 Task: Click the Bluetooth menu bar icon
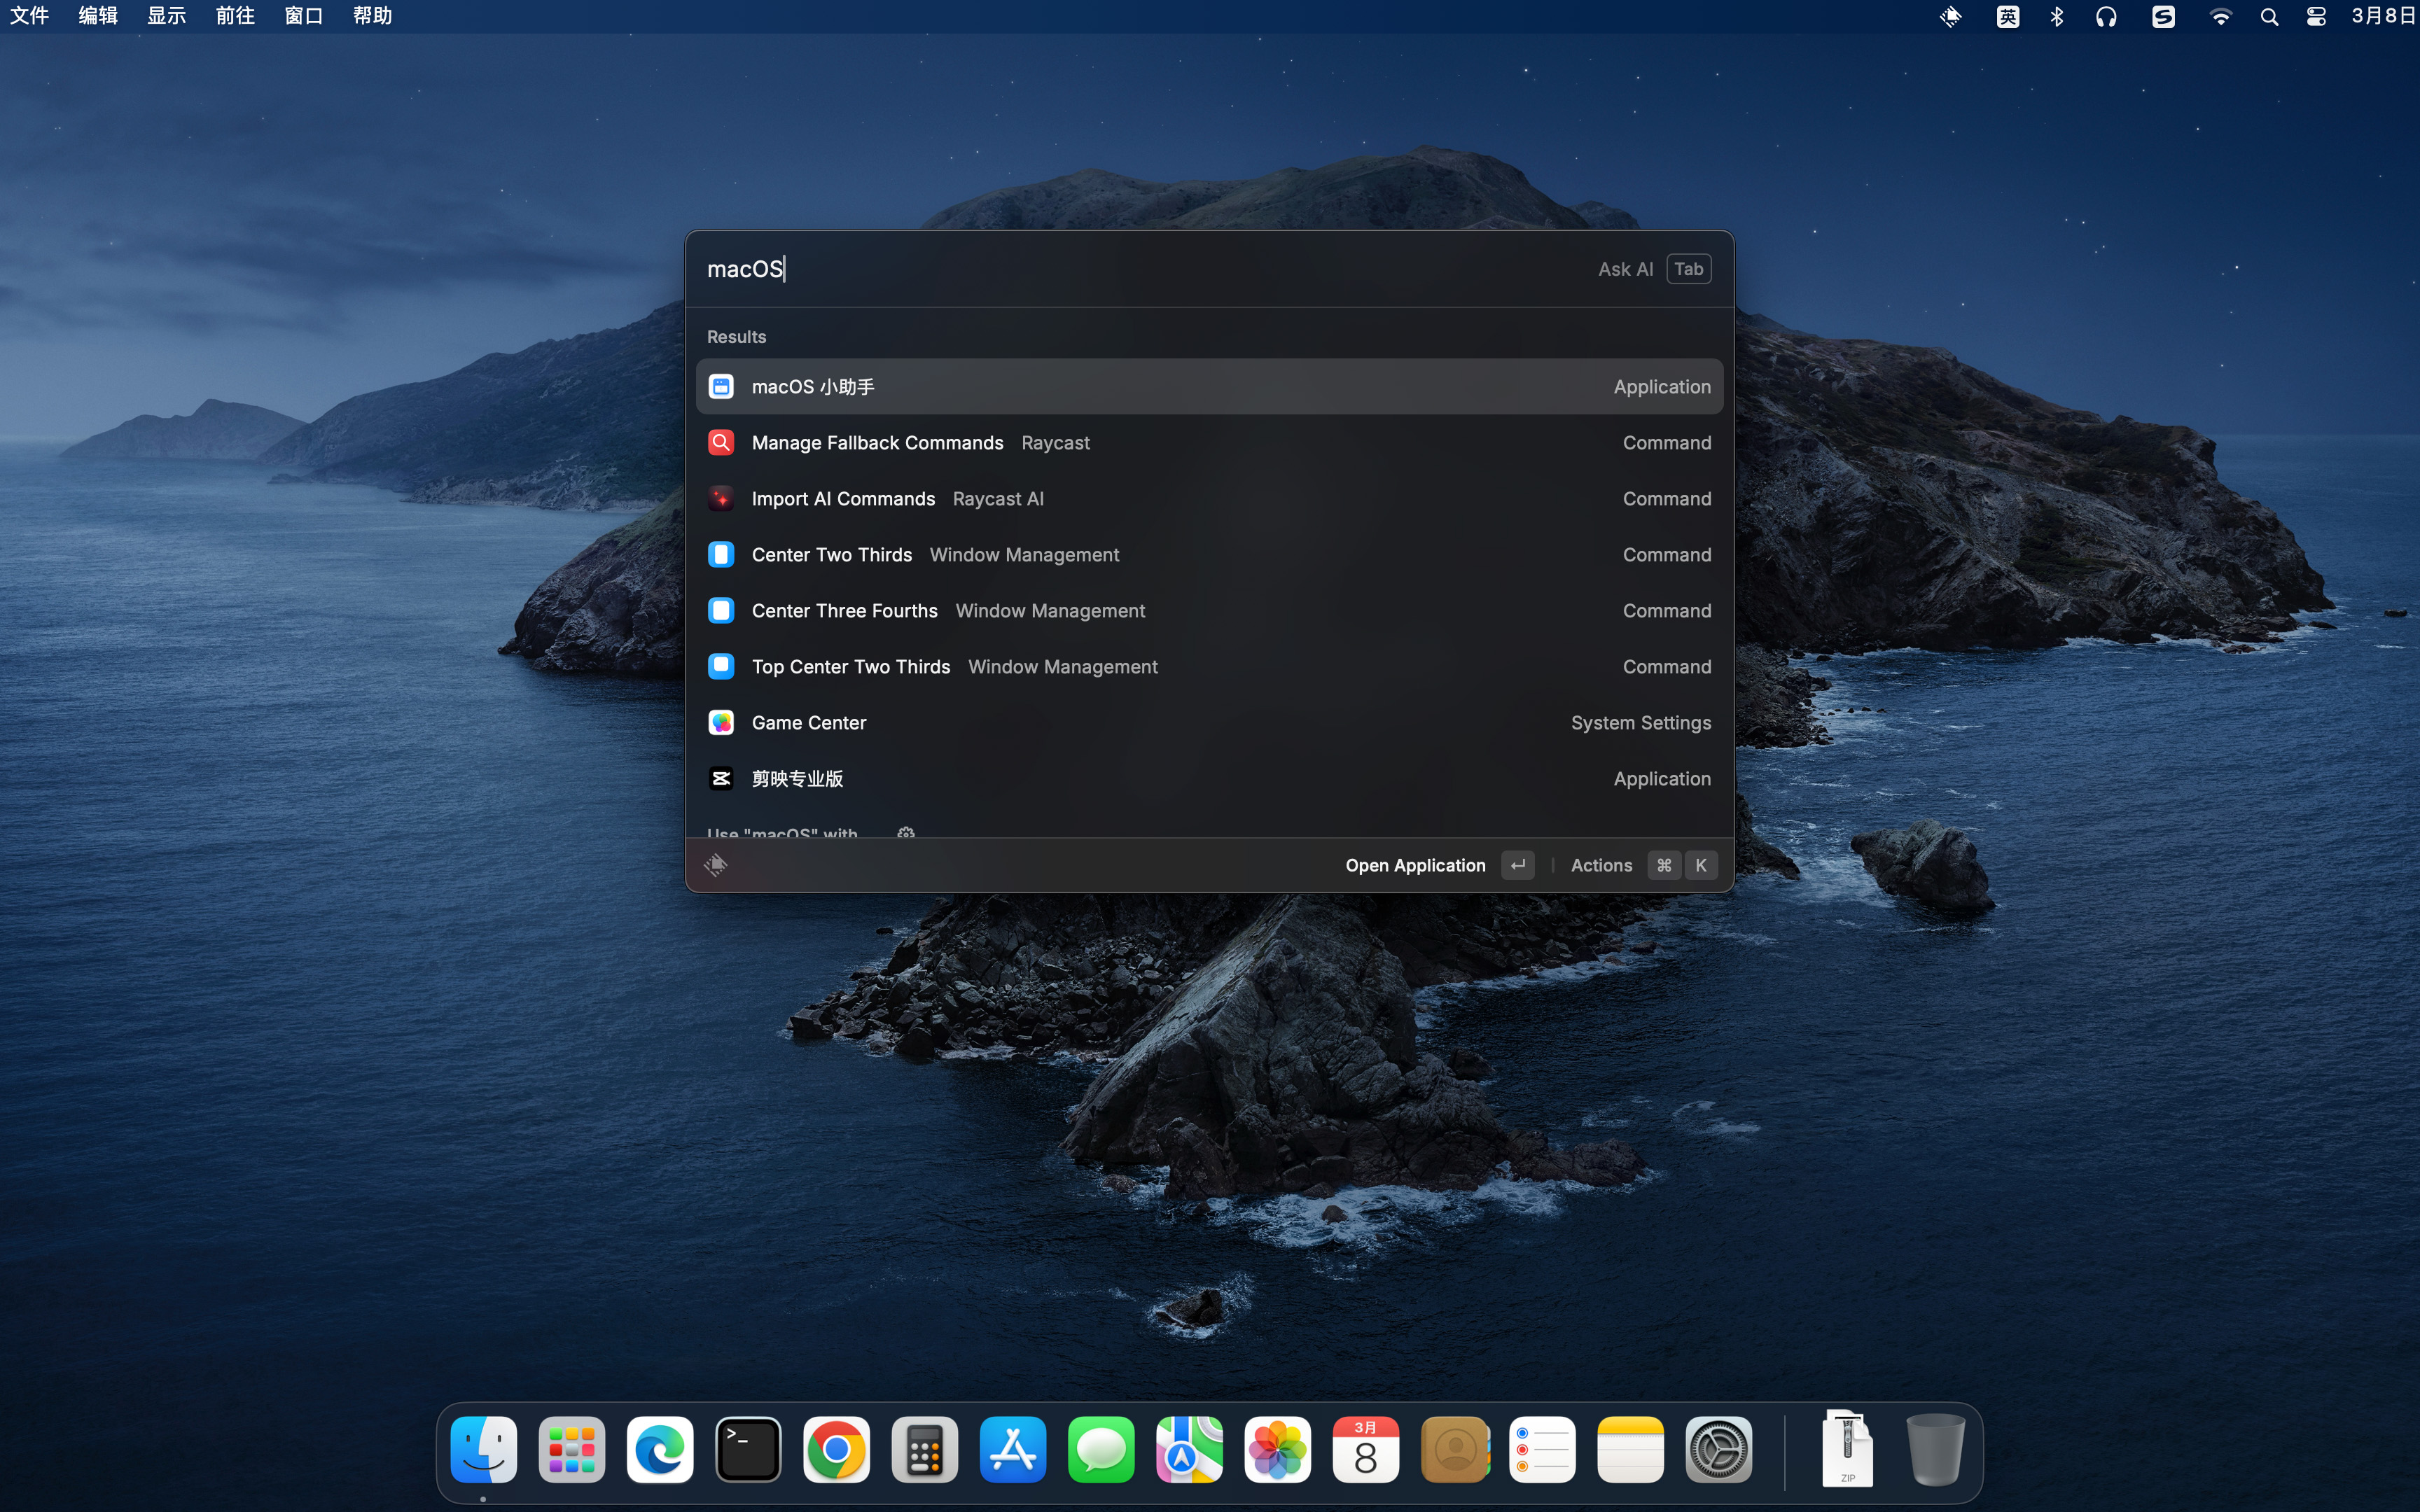click(x=2057, y=17)
